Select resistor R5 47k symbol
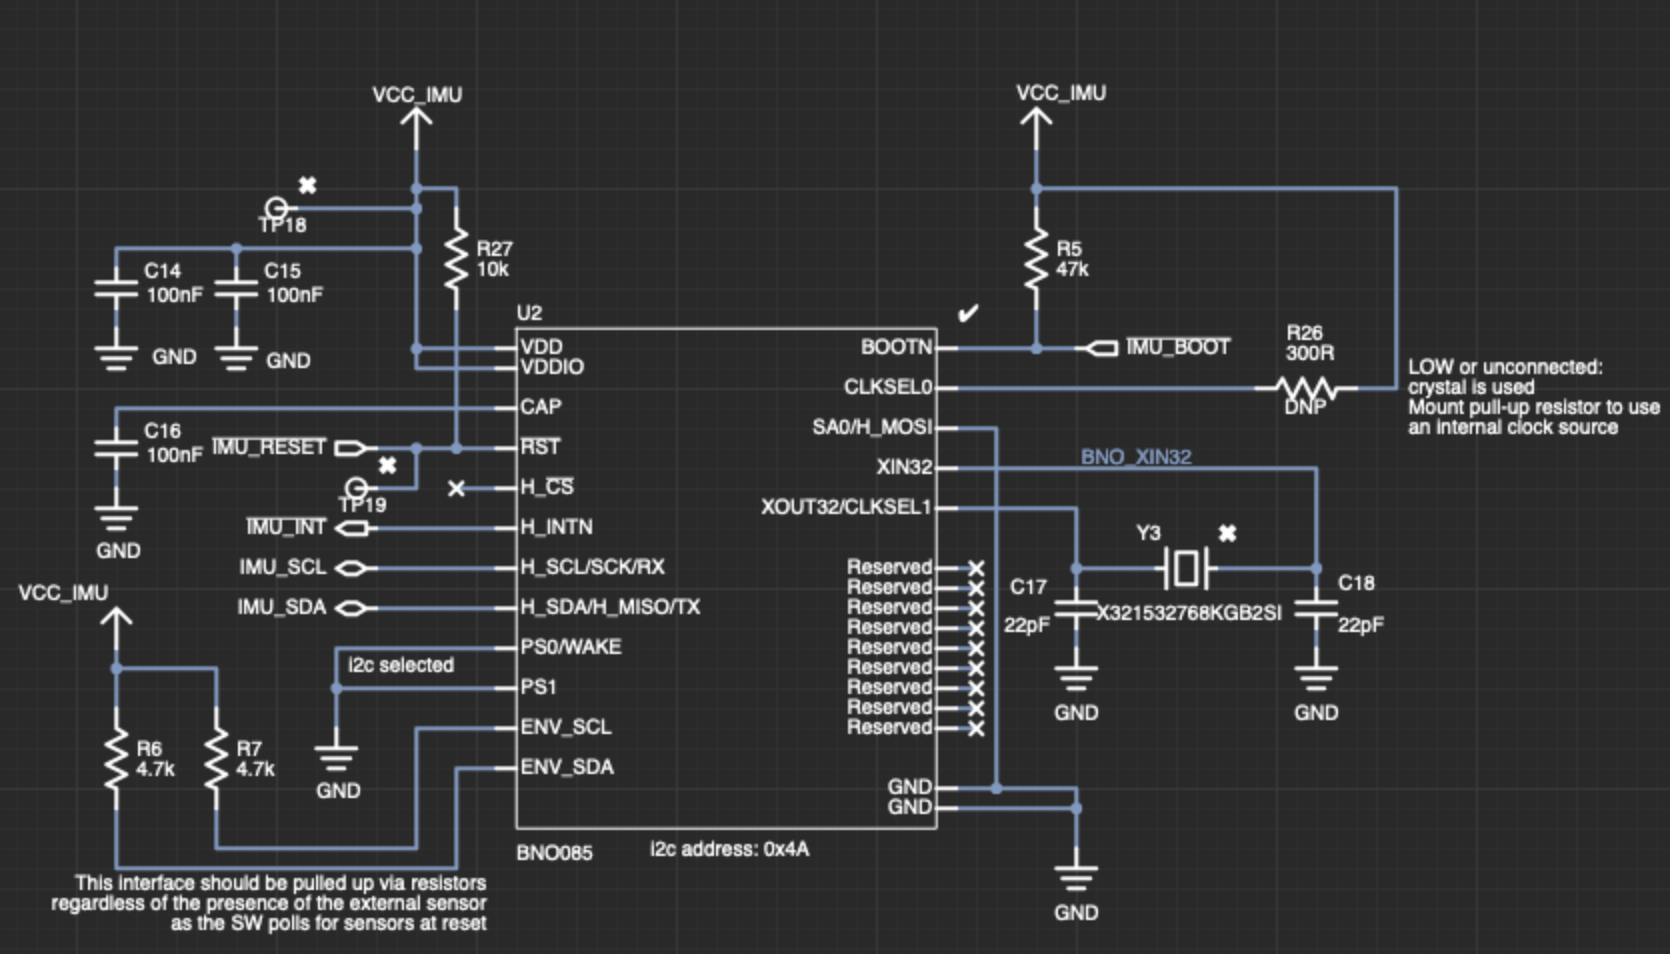This screenshot has width=1670, height=954. point(1036,258)
